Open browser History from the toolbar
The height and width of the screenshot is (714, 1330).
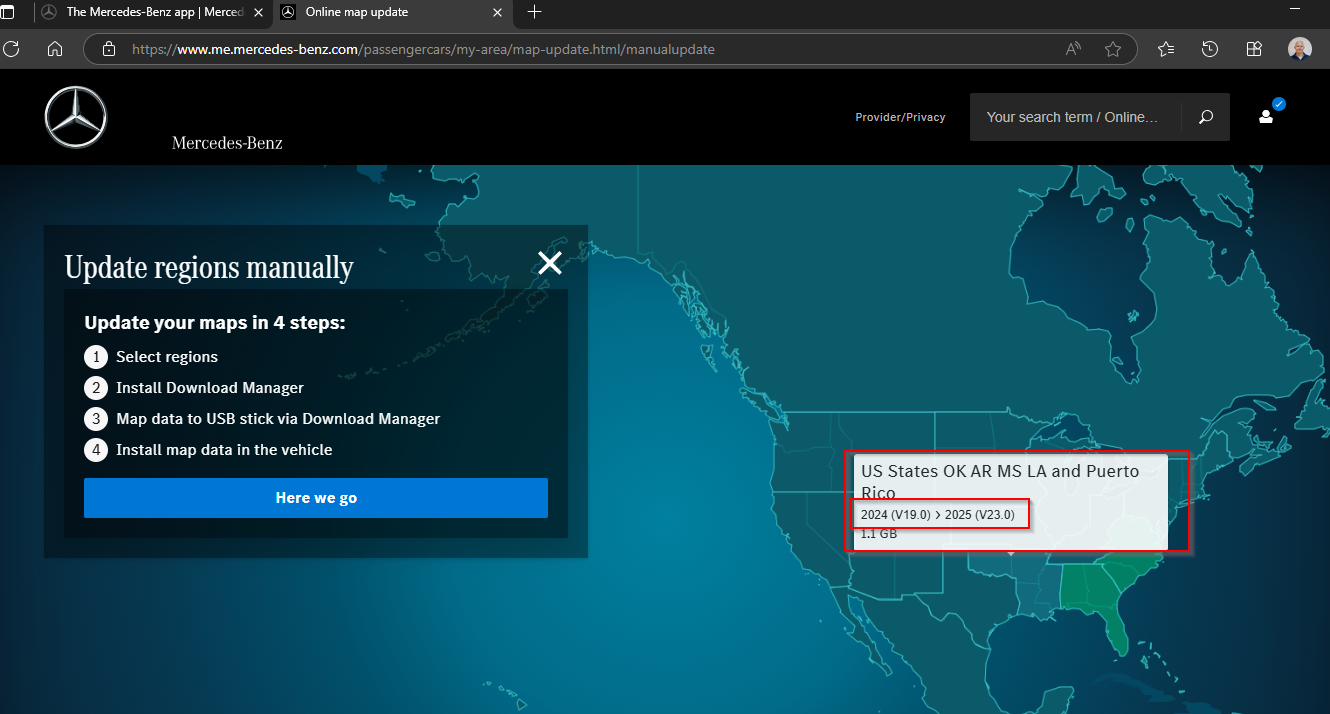1210,49
